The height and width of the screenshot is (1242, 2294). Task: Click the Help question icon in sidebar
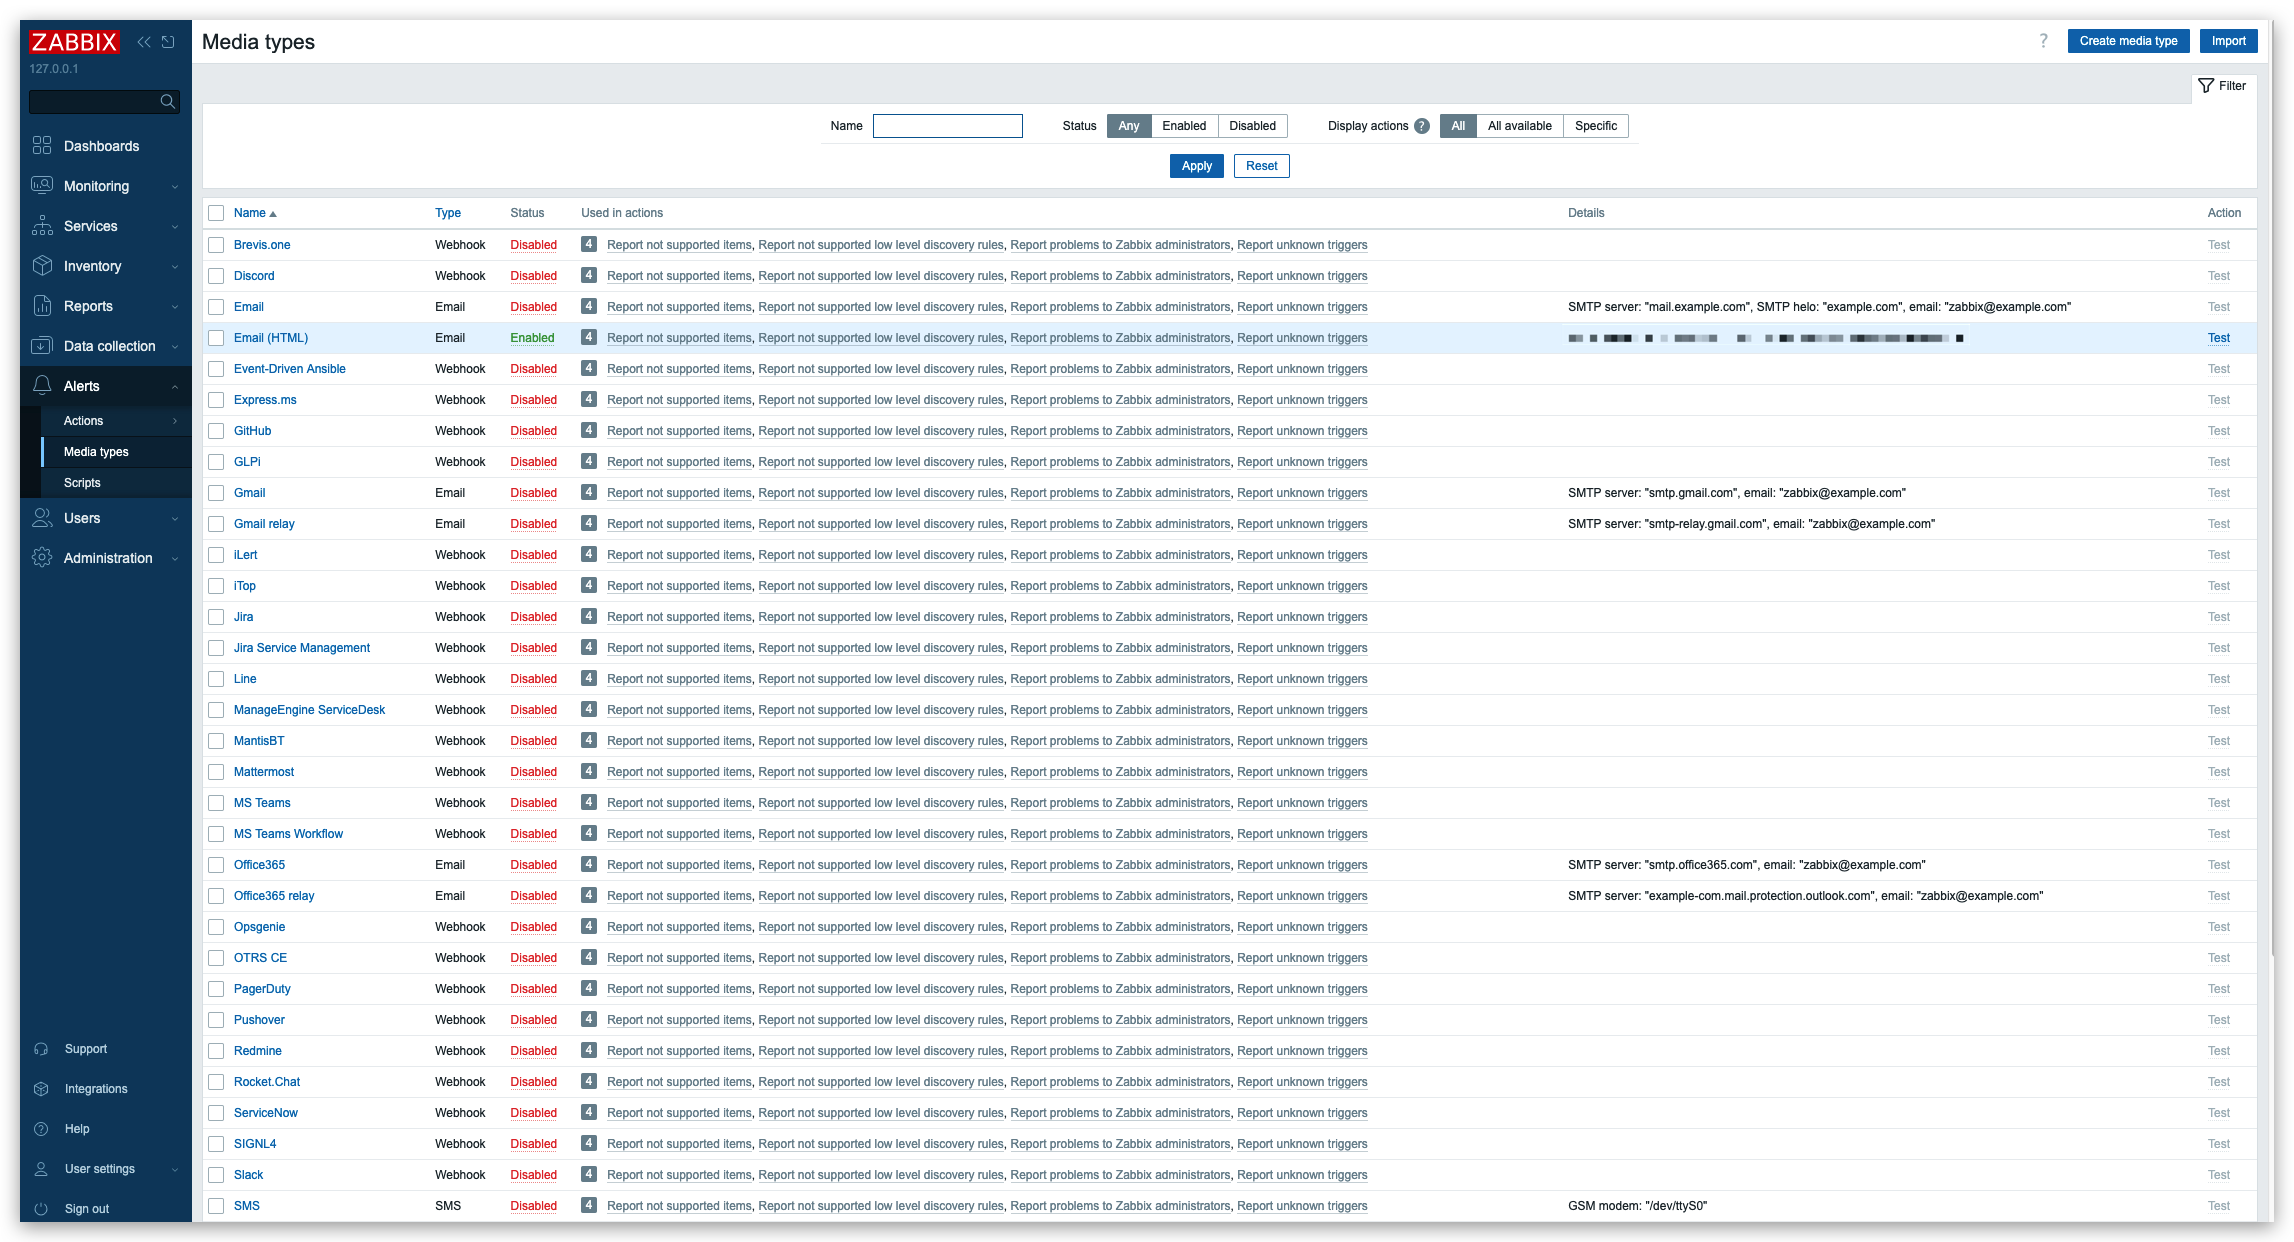click(41, 1129)
